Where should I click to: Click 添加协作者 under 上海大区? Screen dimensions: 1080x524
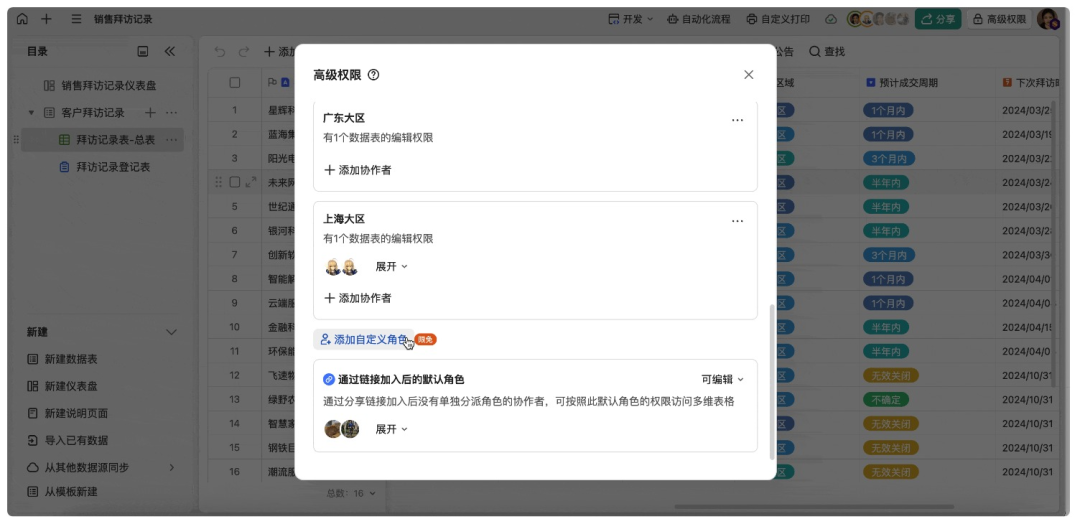357,298
